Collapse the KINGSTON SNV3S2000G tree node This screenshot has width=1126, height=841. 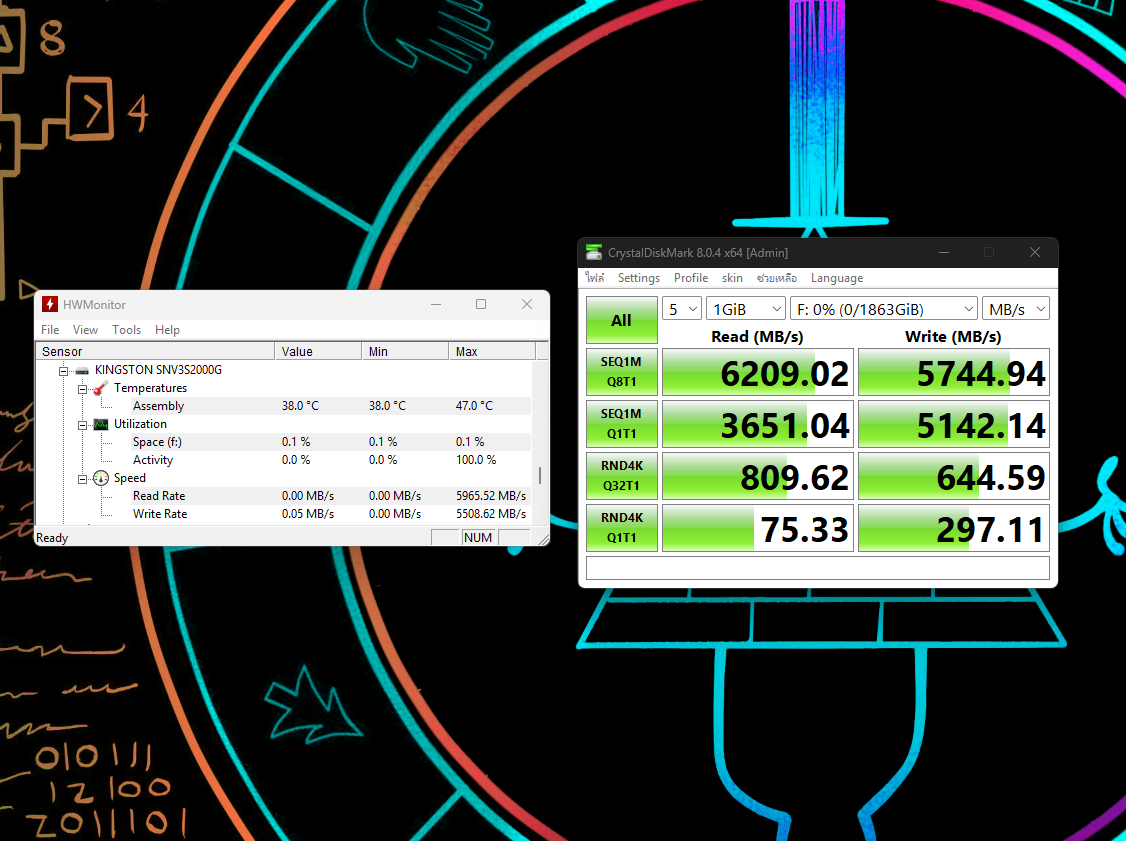pyautogui.click(x=63, y=371)
